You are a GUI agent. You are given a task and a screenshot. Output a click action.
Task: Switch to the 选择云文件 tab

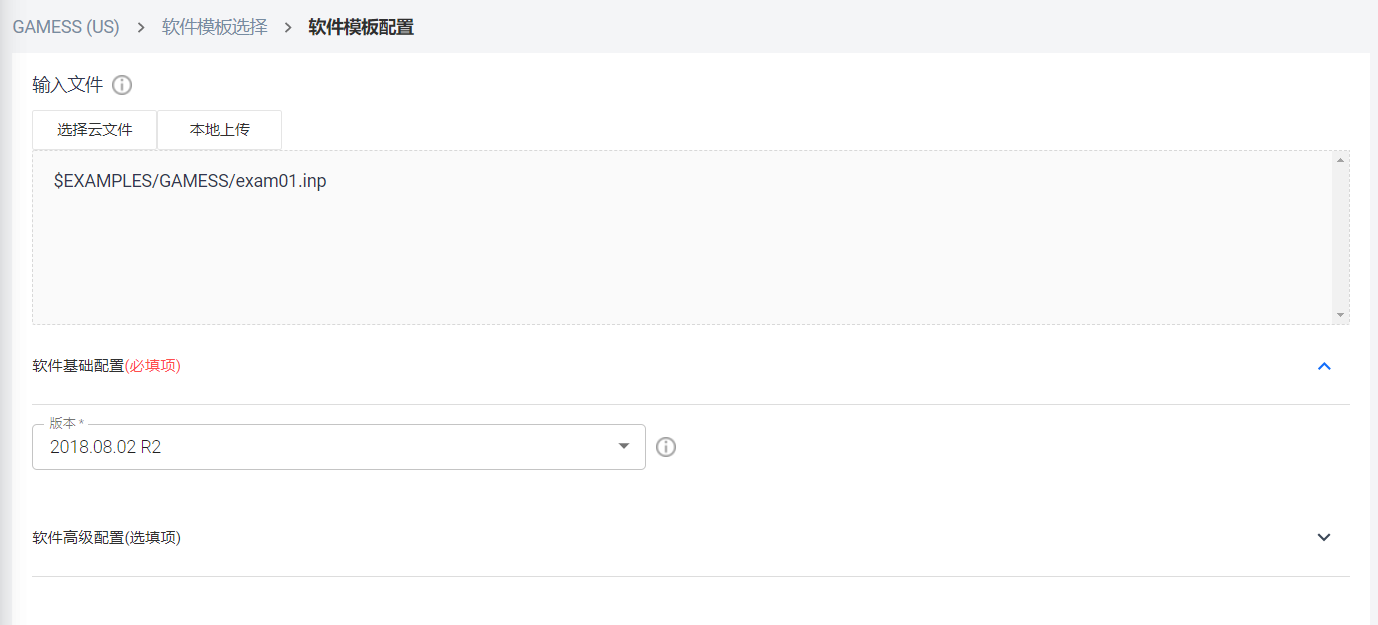pyautogui.click(x=95, y=130)
